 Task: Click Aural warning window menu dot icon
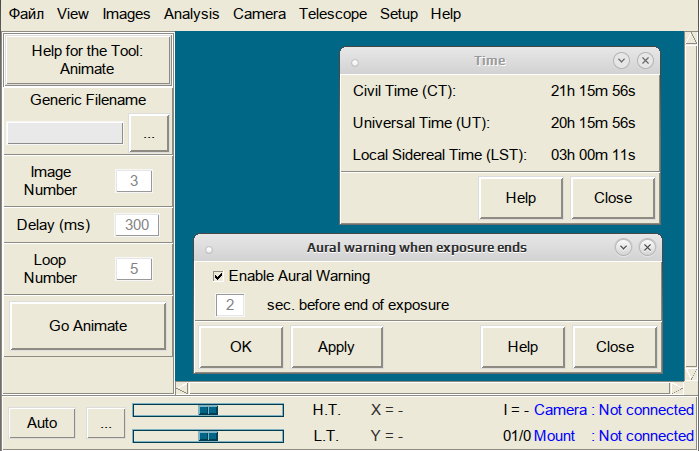pos(209,250)
